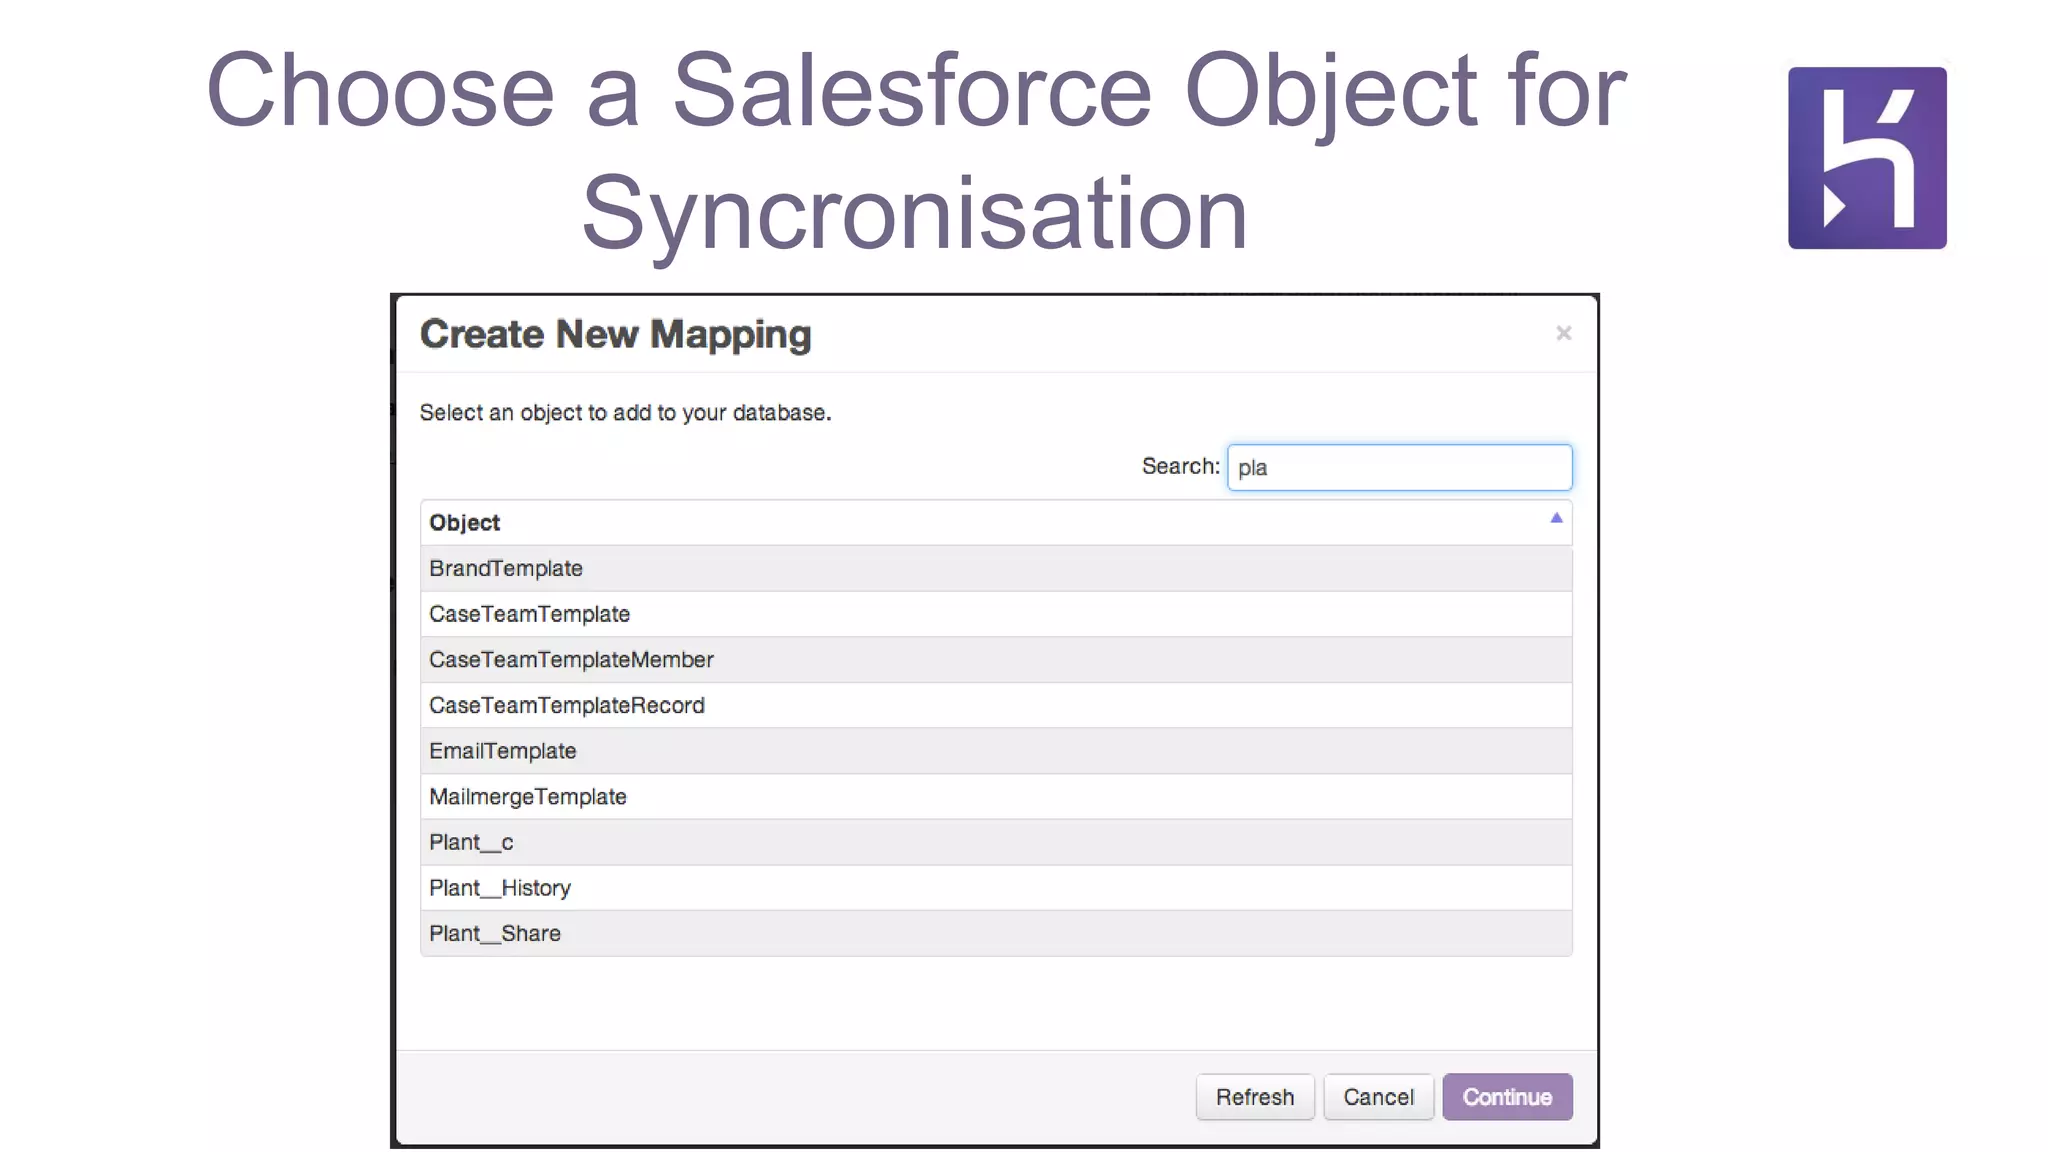Screen dimensions: 2048x1152
Task: Choose the CaseTeamTemplateMember row
Action: coord(996,660)
